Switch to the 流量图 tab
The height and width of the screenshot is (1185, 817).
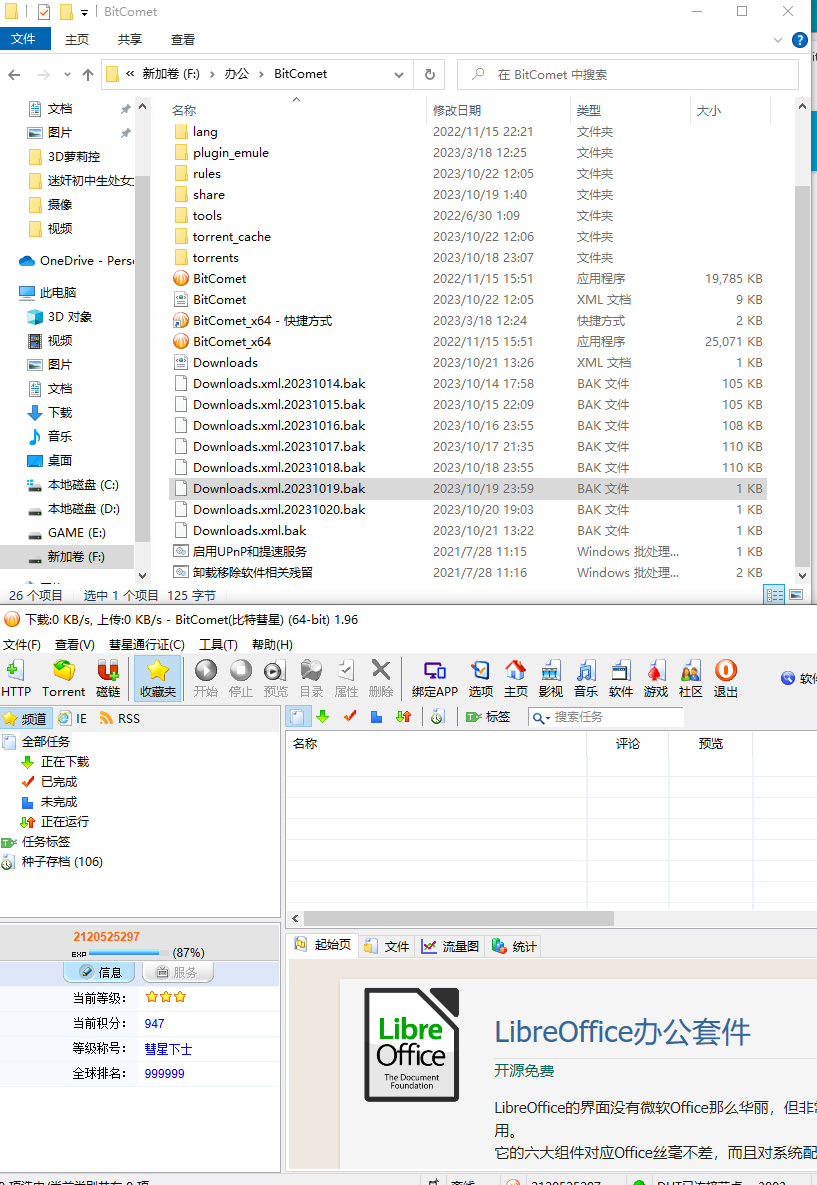[x=450, y=946]
